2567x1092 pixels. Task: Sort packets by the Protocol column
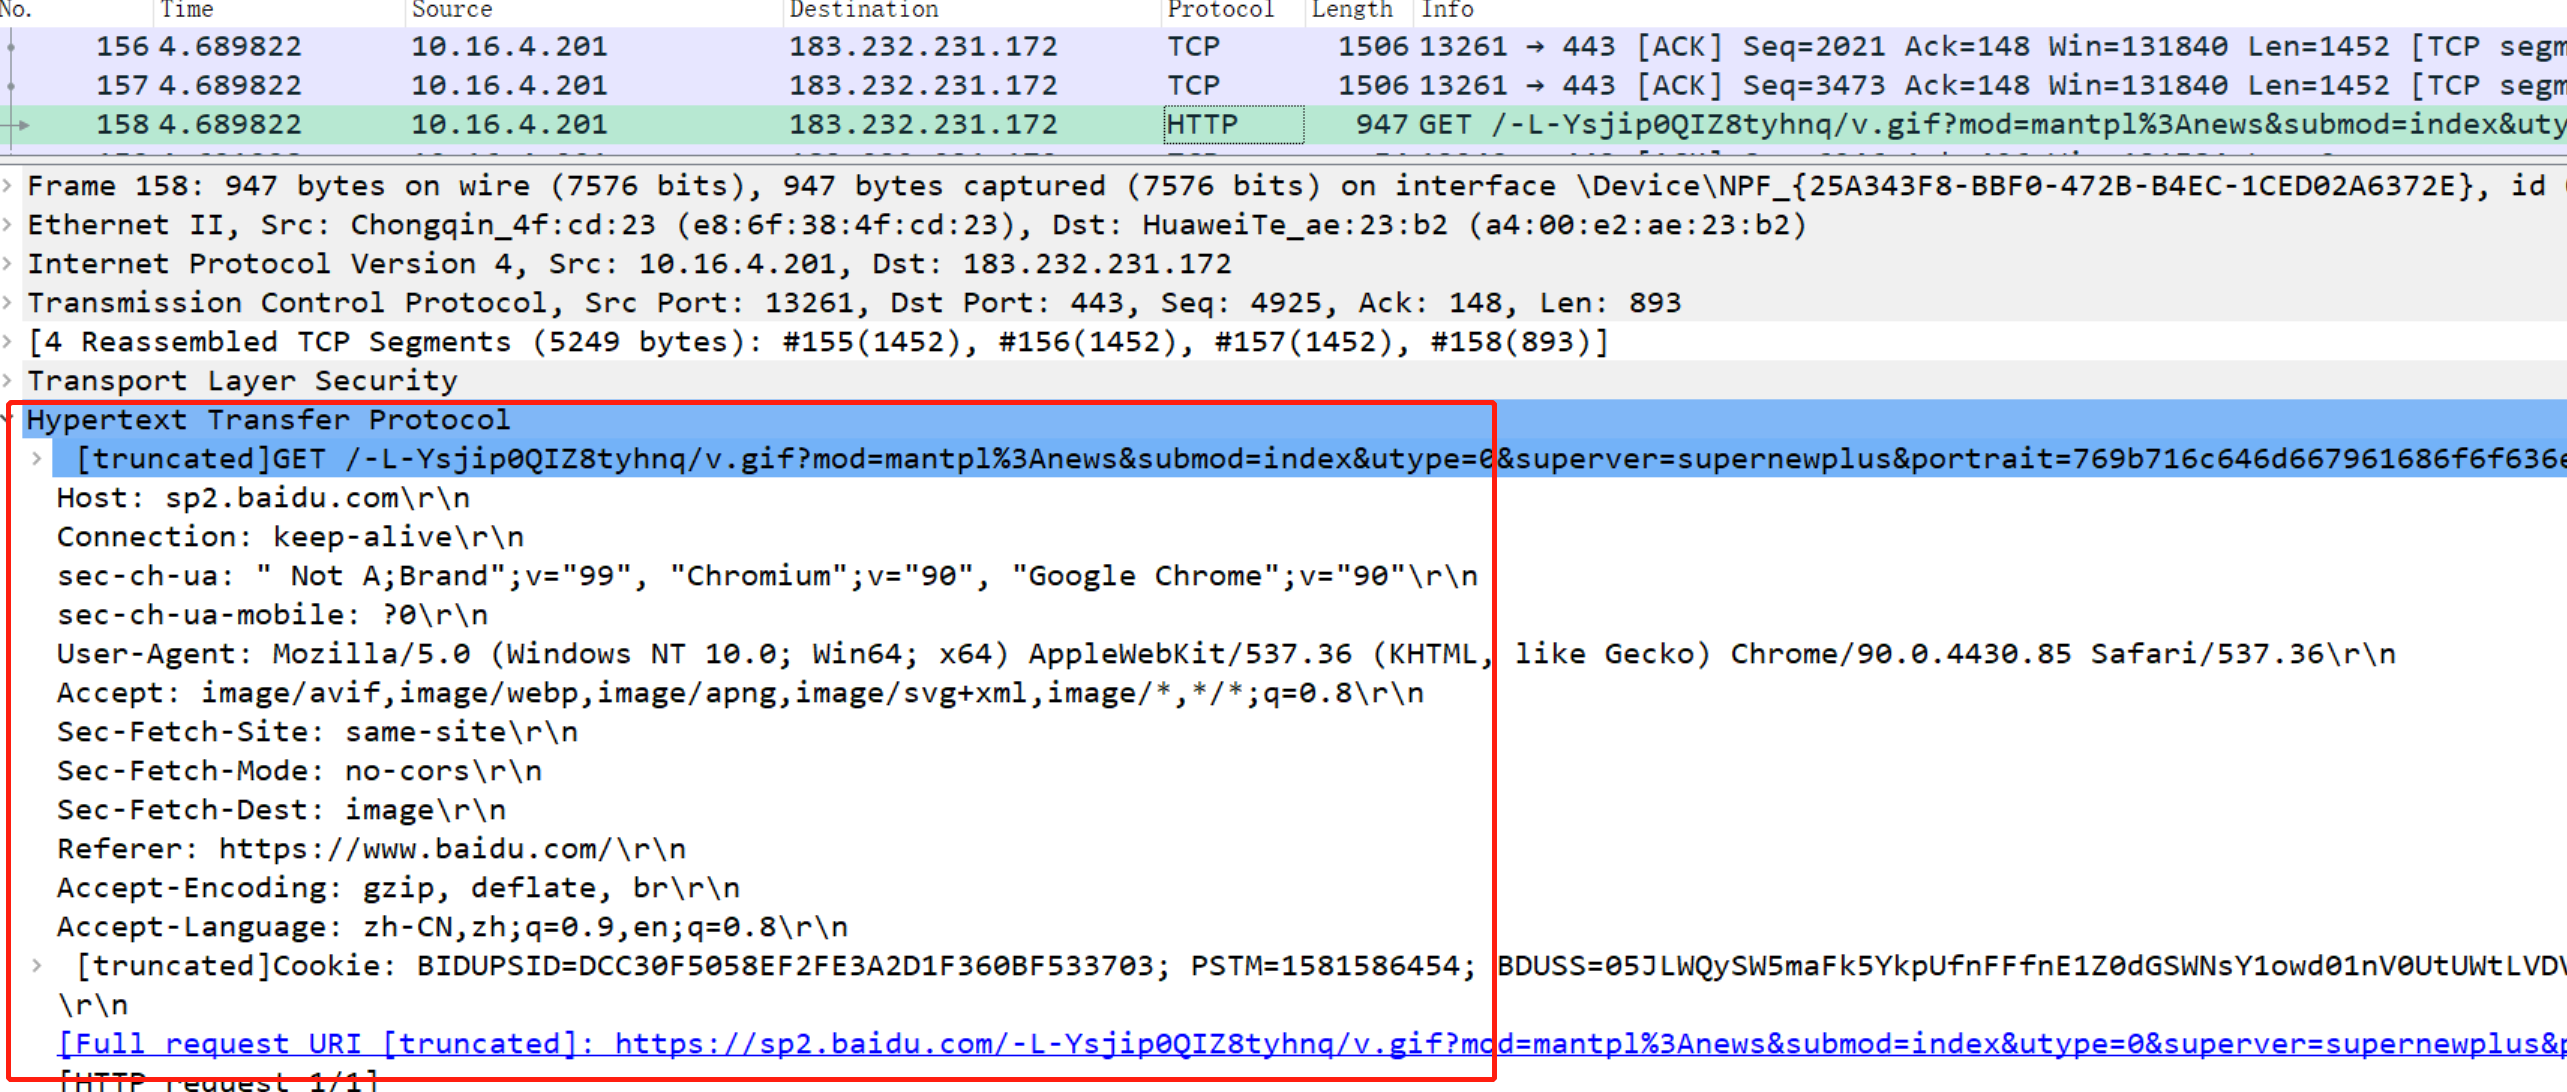(x=1220, y=10)
